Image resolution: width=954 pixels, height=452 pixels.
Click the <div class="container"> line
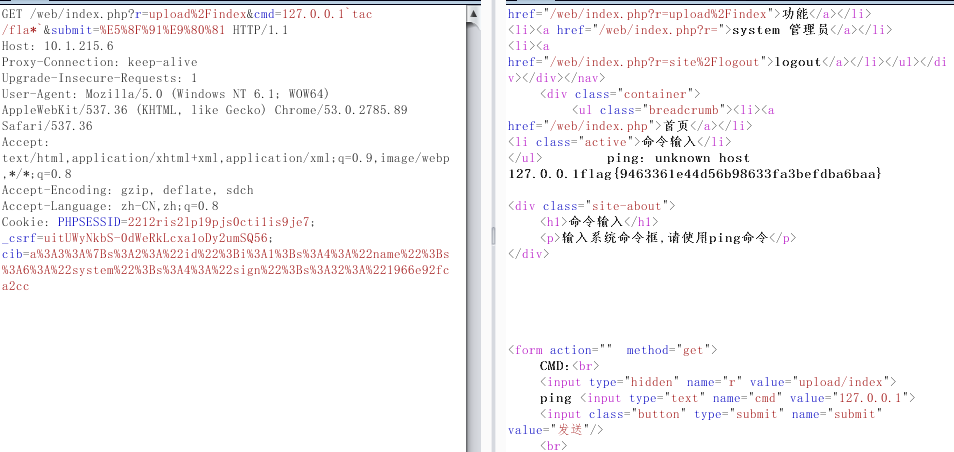pos(620,94)
